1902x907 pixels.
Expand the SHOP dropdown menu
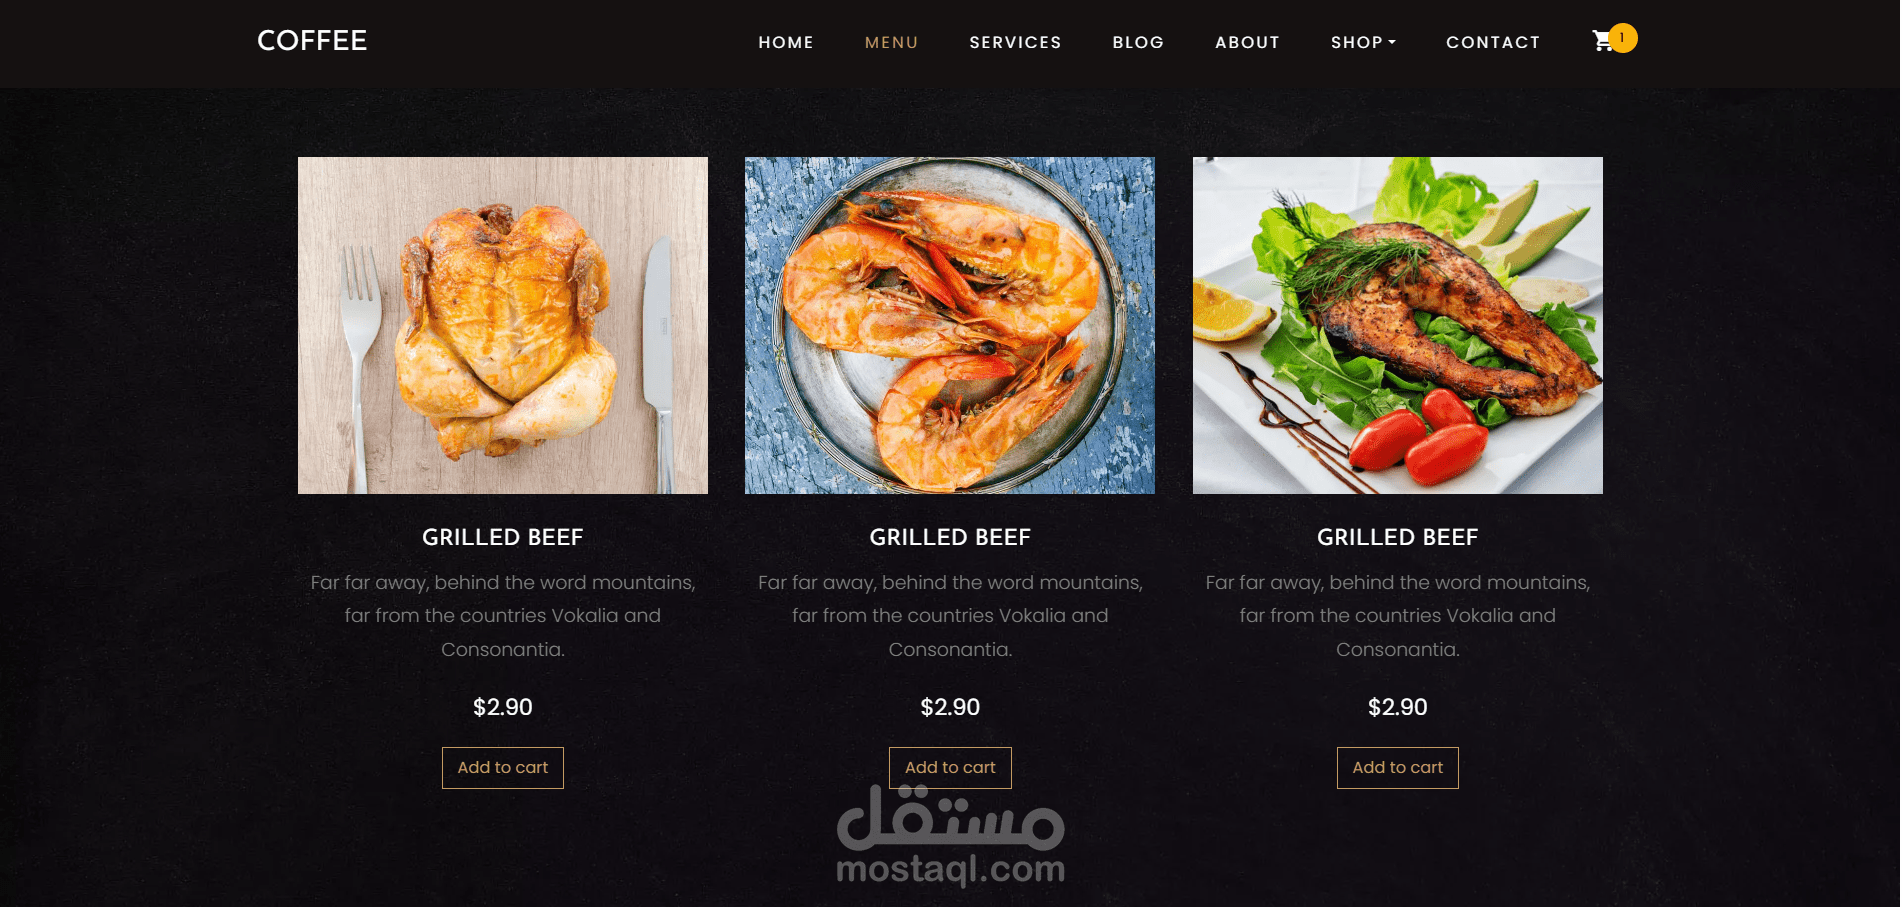point(1363,42)
